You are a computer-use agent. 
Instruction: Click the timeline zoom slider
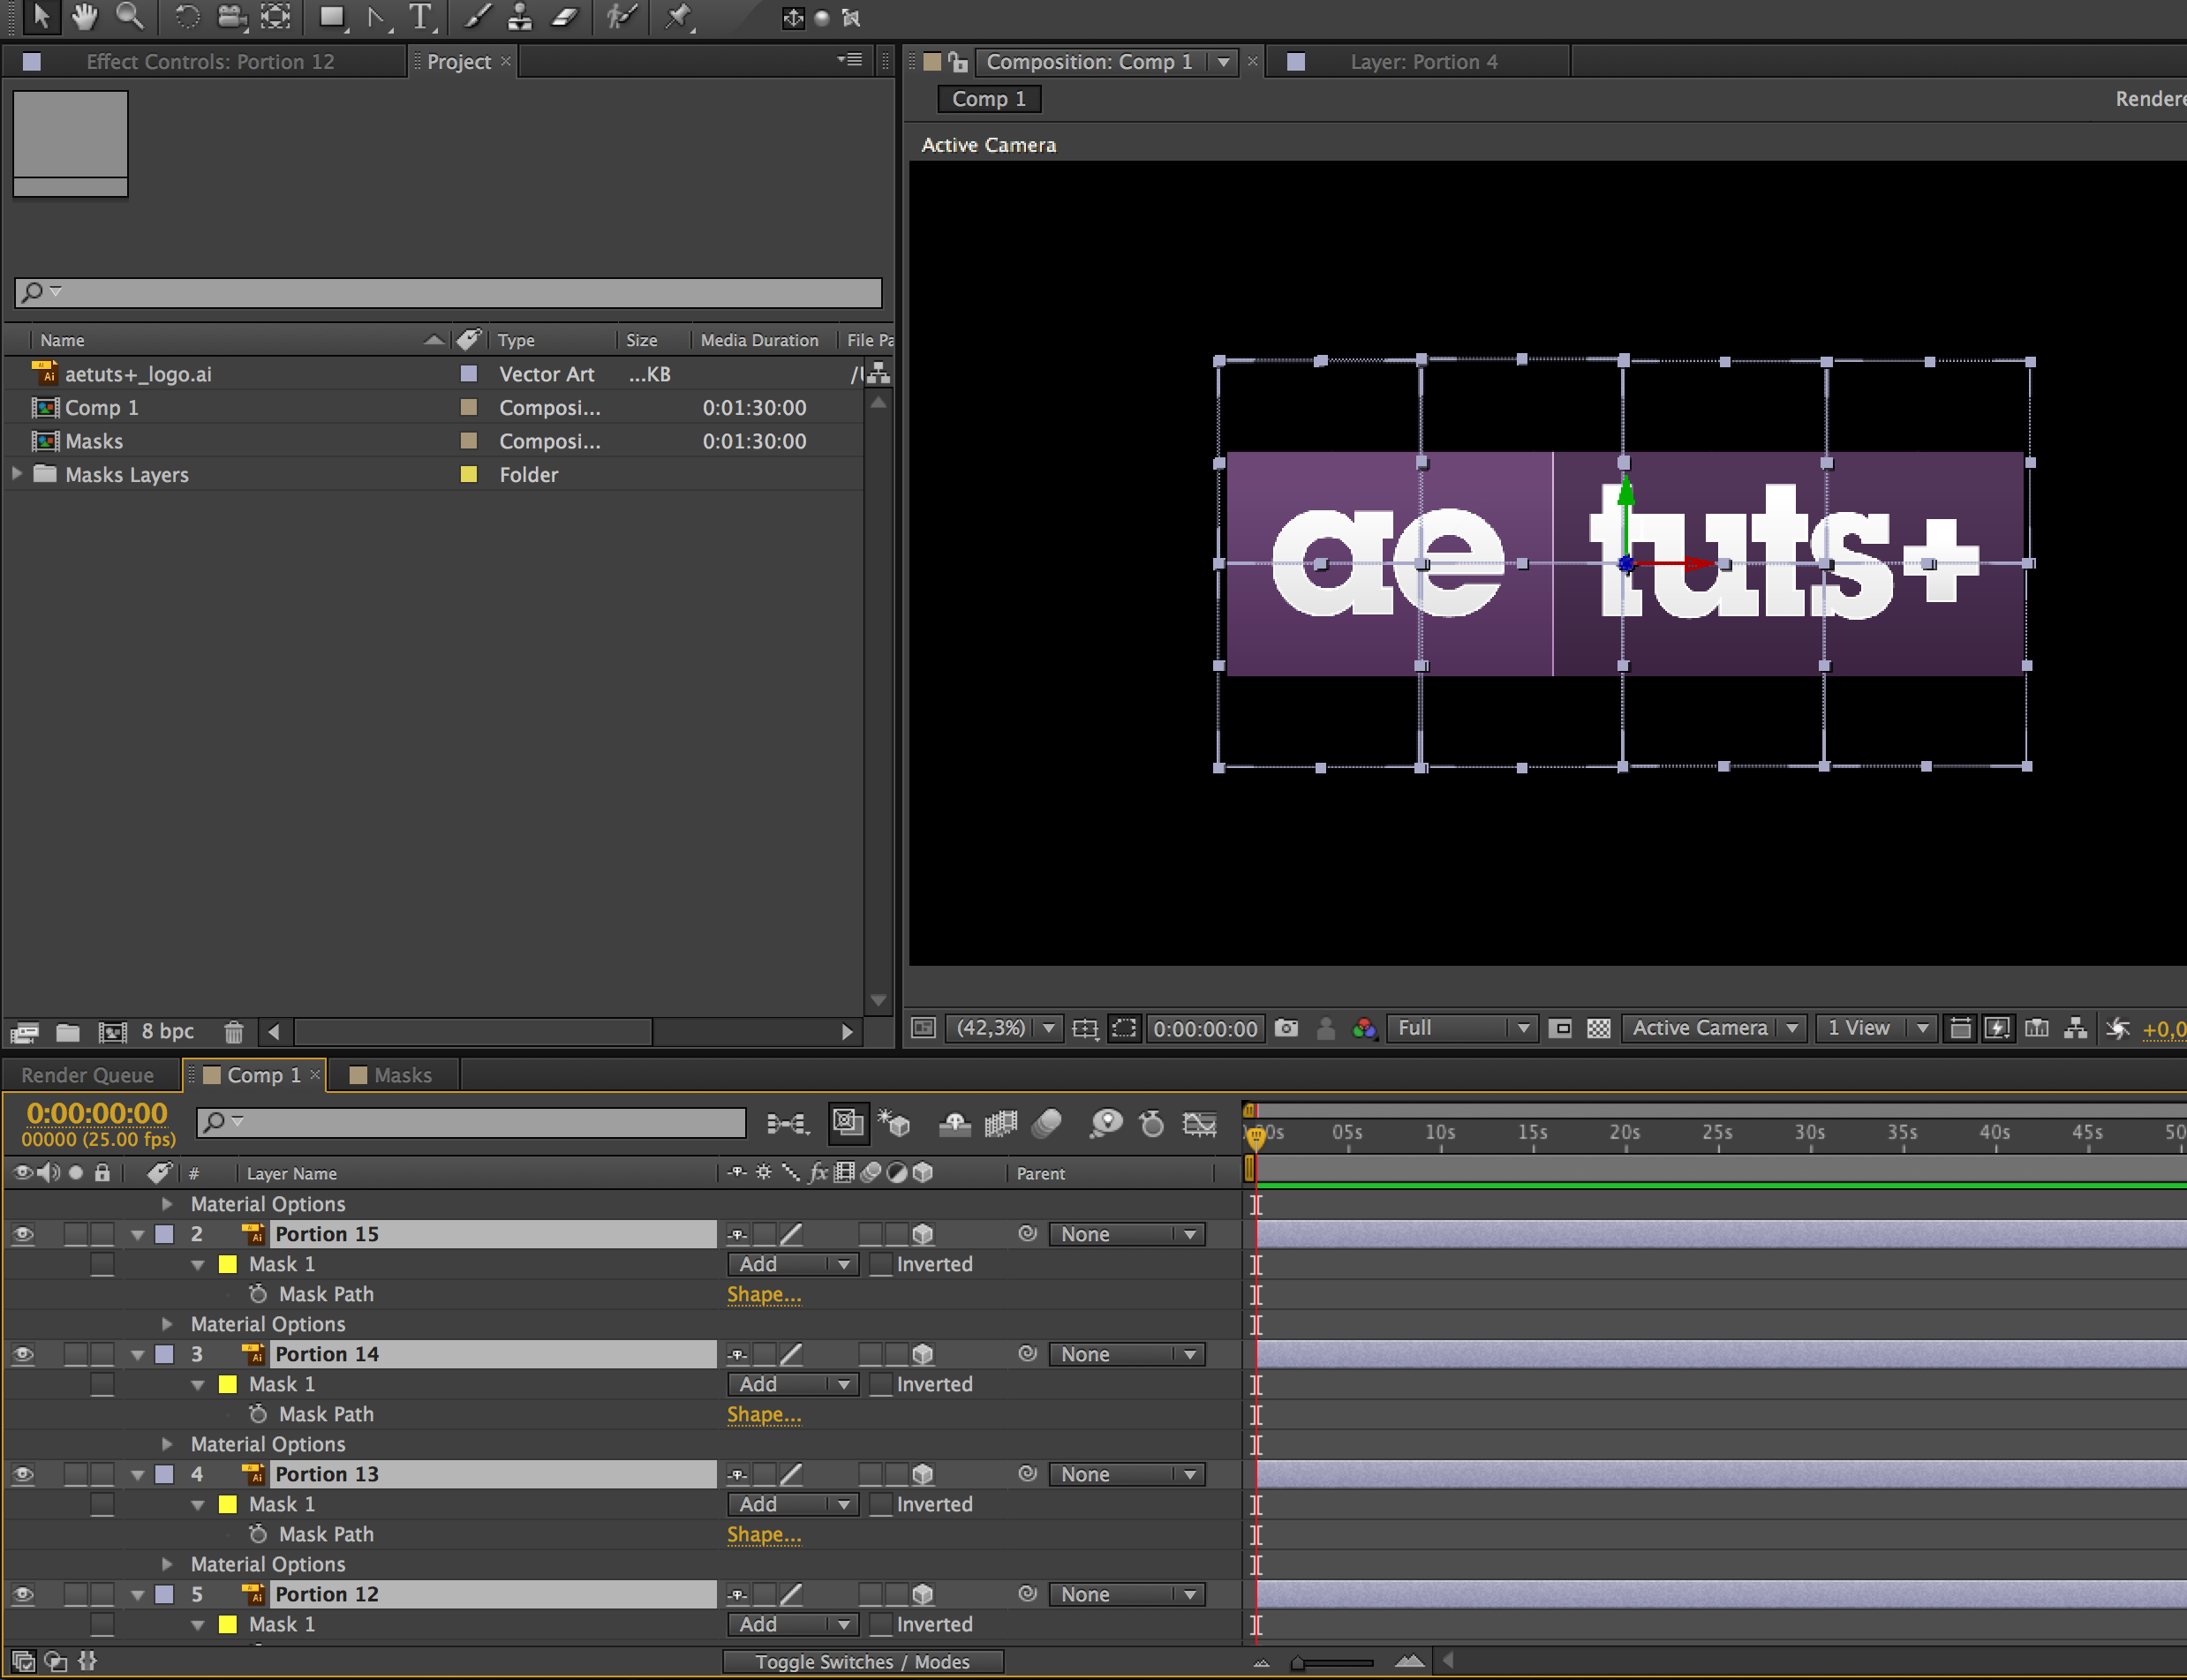1334,1662
